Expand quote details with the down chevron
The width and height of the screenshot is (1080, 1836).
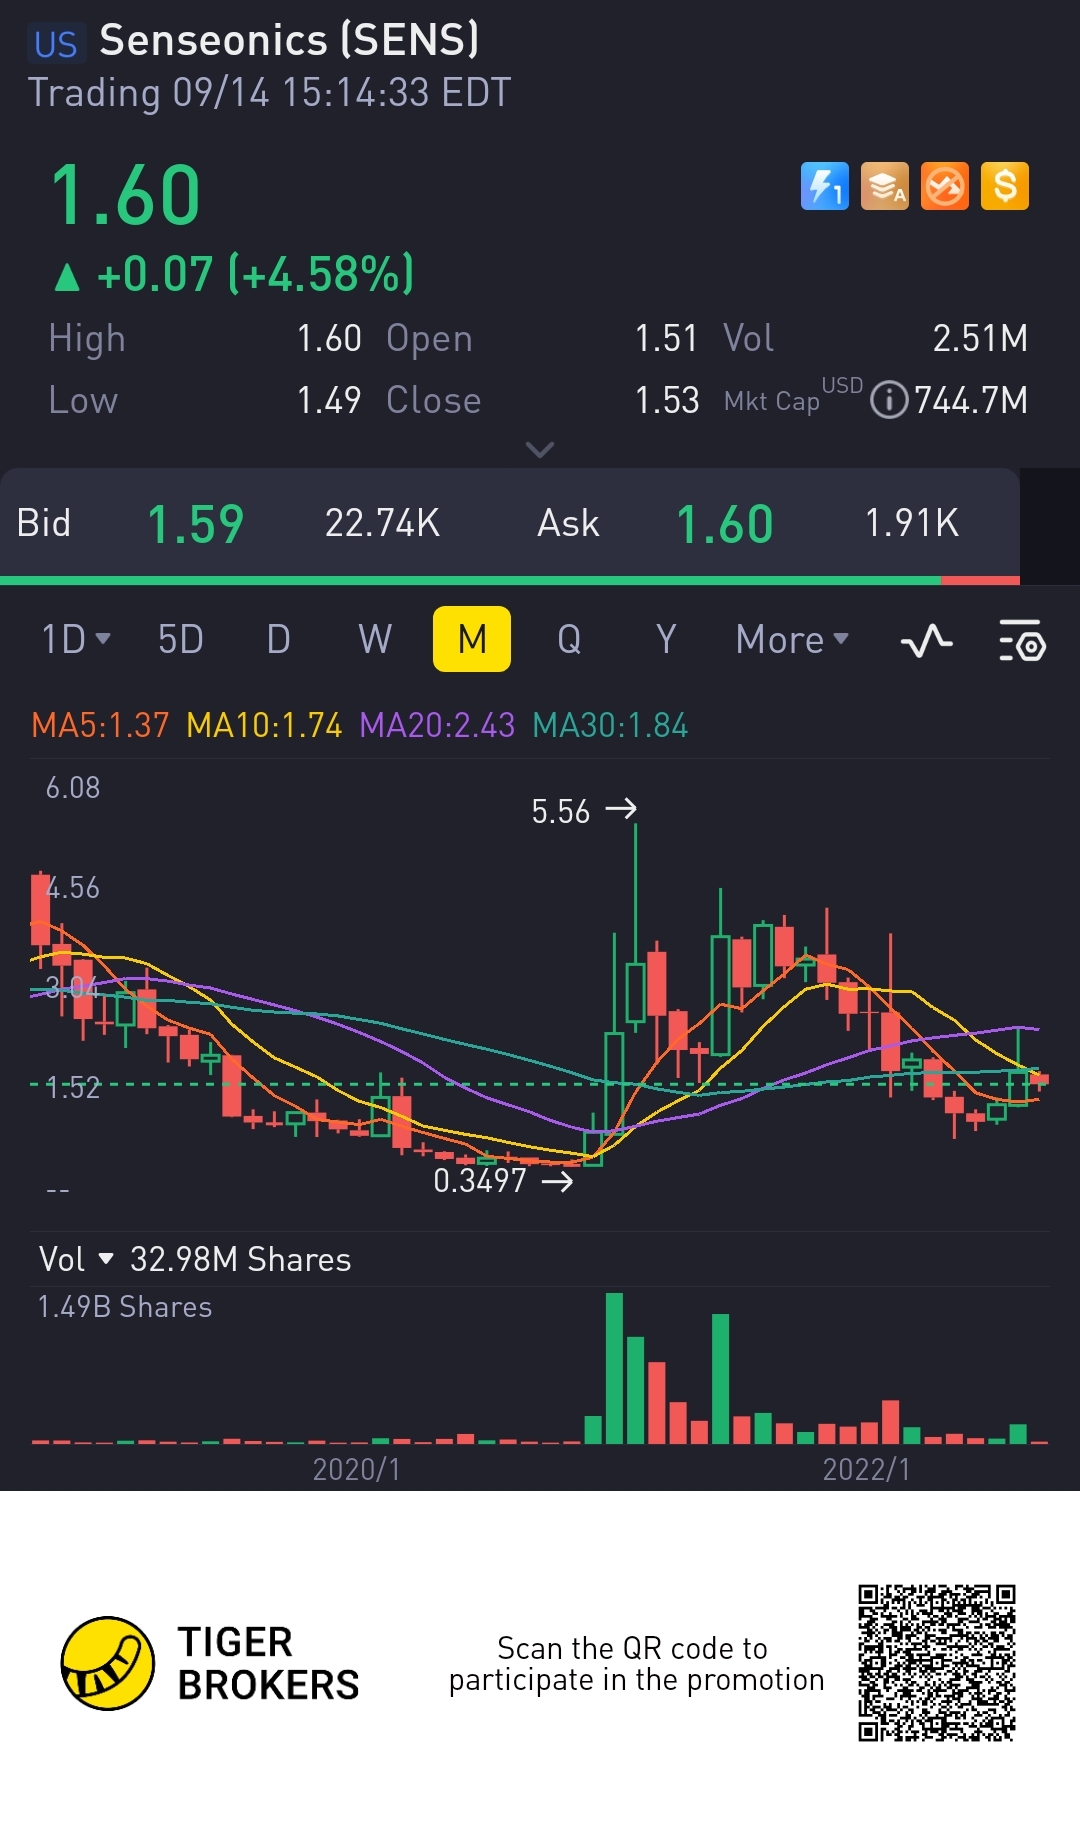tap(540, 450)
